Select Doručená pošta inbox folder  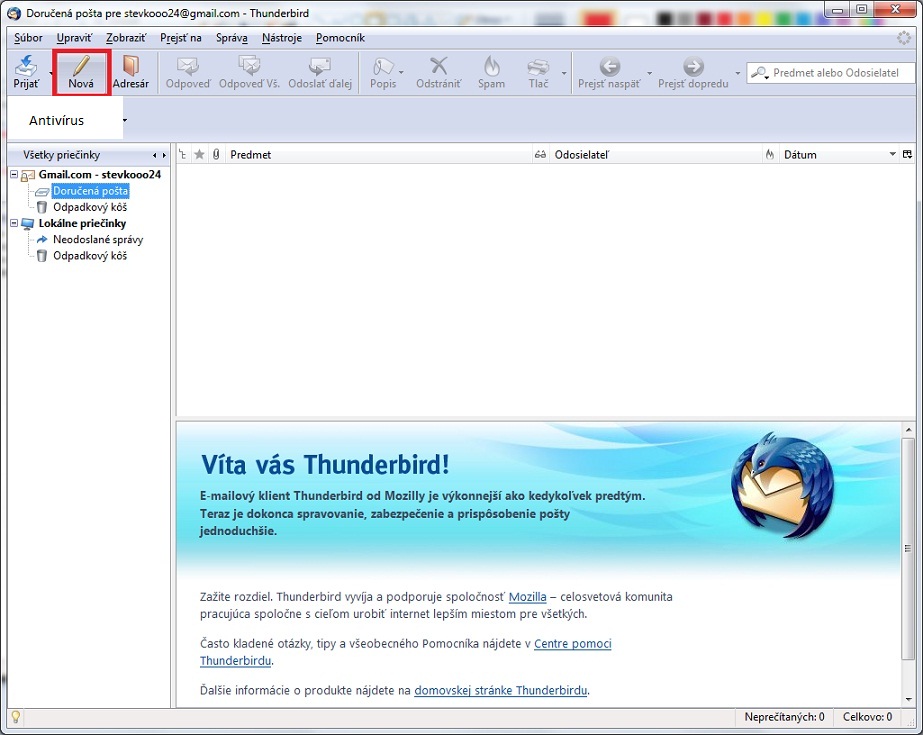pyautogui.click(x=90, y=191)
